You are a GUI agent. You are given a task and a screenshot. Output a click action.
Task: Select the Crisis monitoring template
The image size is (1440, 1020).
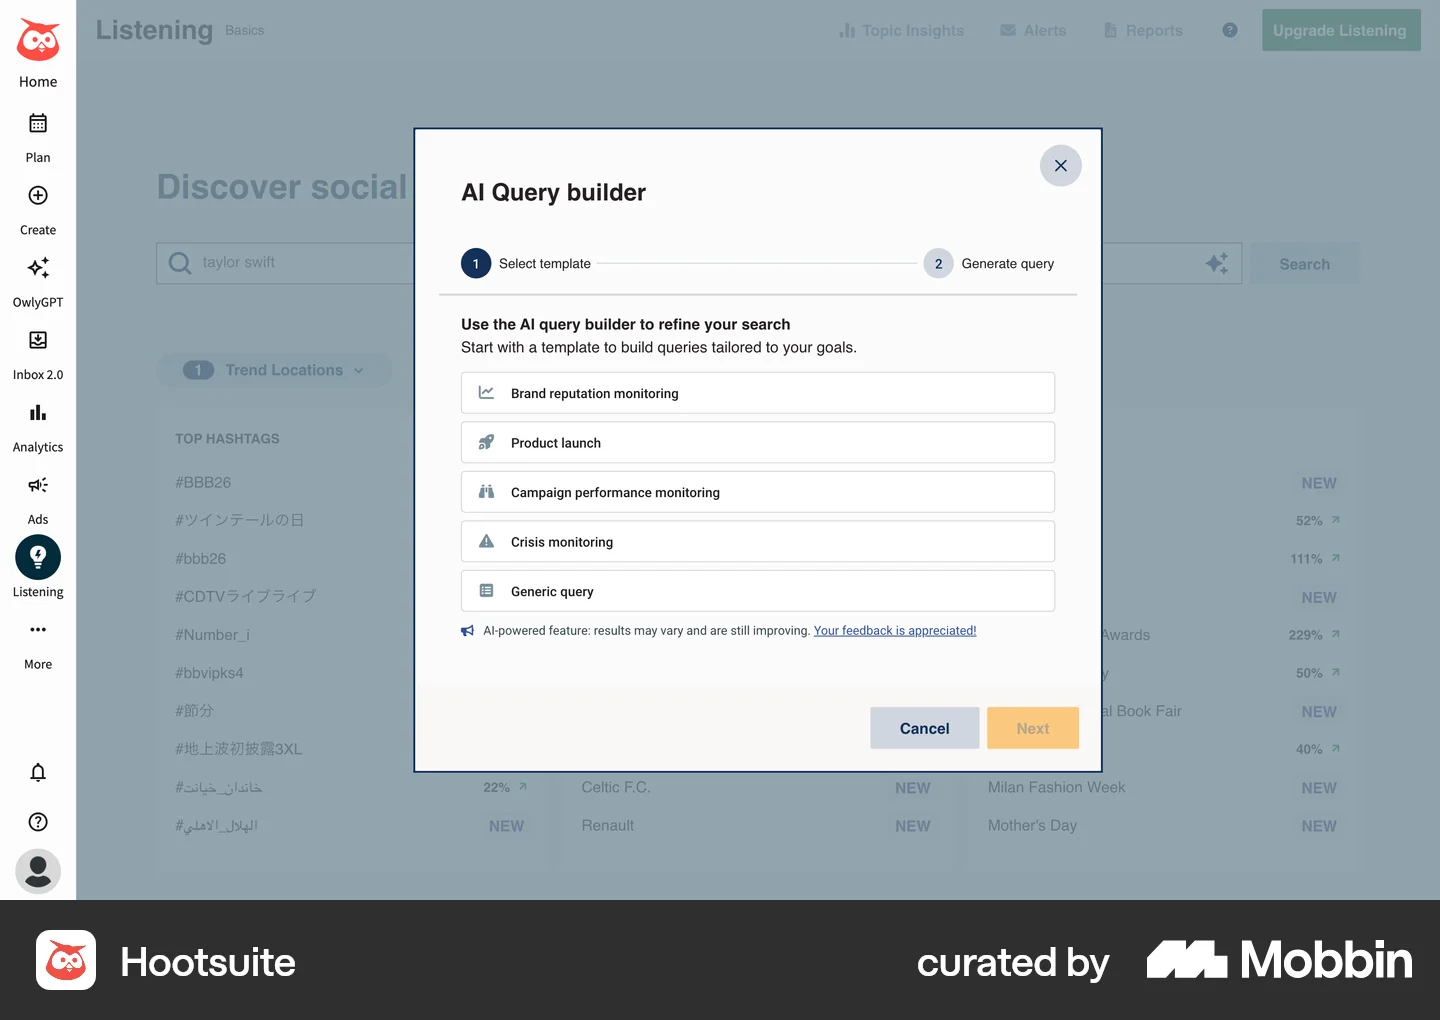[x=758, y=542]
